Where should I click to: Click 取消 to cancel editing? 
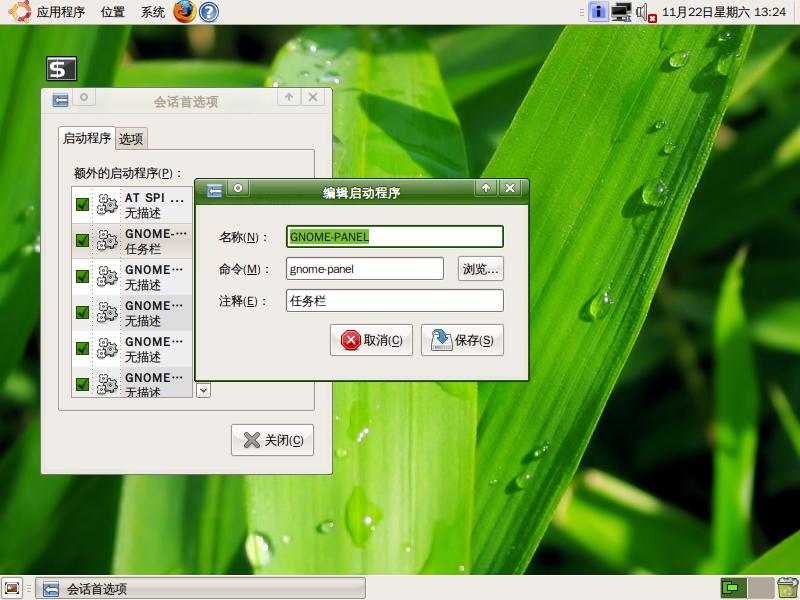point(371,340)
